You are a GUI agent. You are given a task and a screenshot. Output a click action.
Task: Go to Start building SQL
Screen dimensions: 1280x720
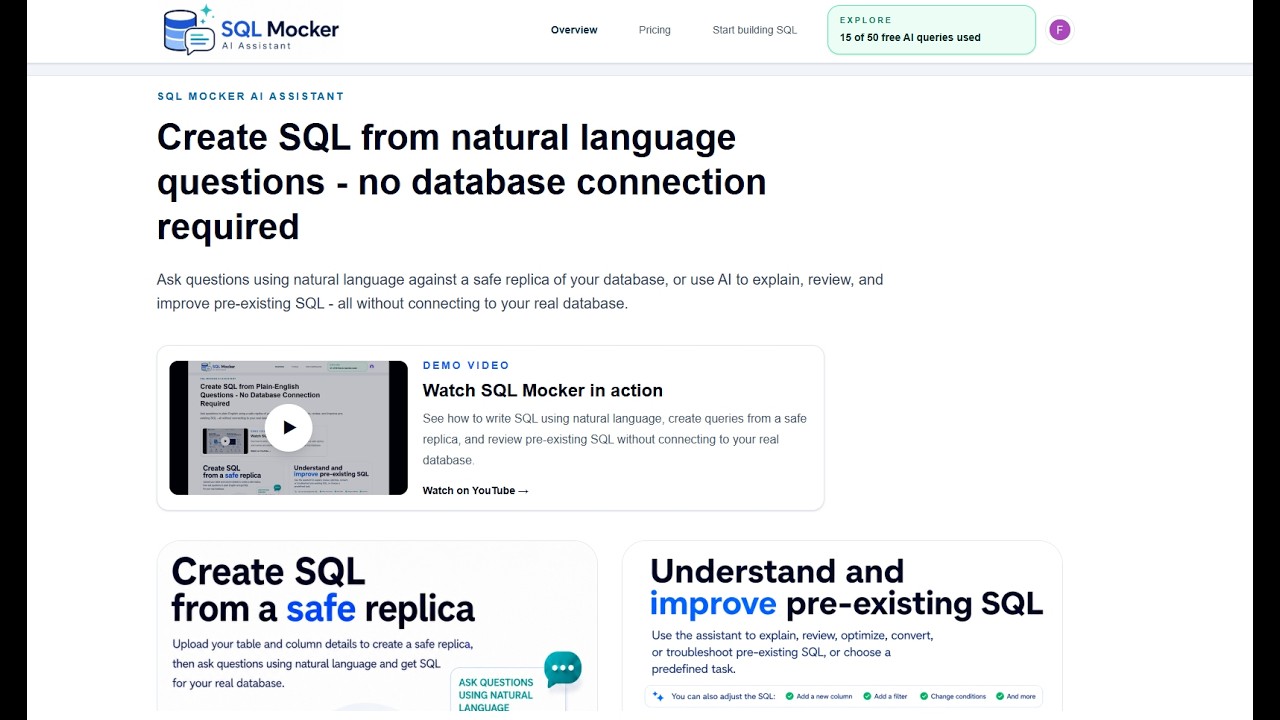point(755,30)
